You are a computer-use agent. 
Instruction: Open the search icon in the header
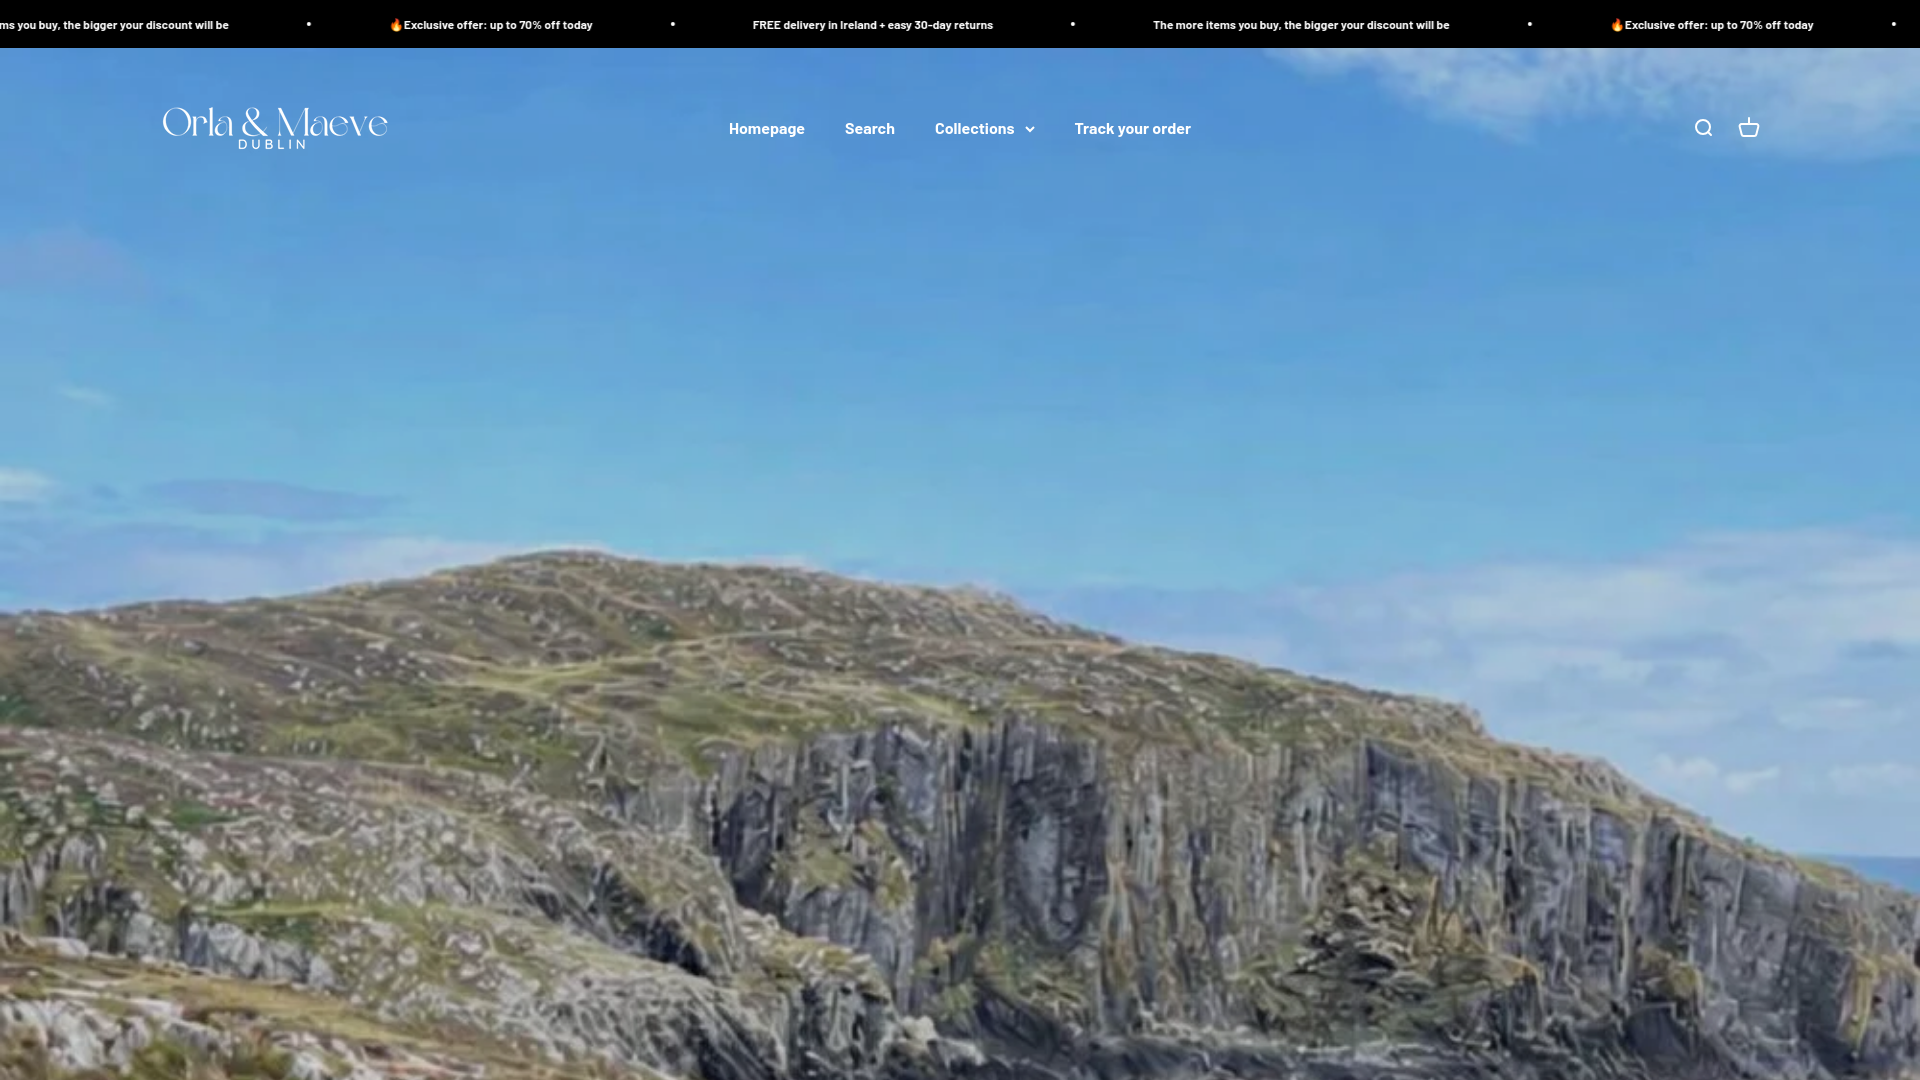tap(1703, 128)
